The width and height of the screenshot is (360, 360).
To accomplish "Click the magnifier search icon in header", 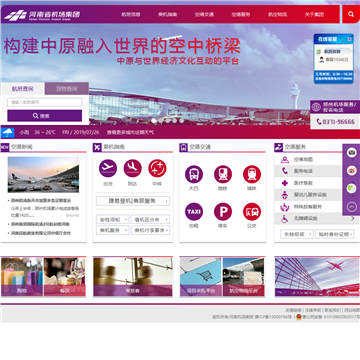I will tap(351, 14).
